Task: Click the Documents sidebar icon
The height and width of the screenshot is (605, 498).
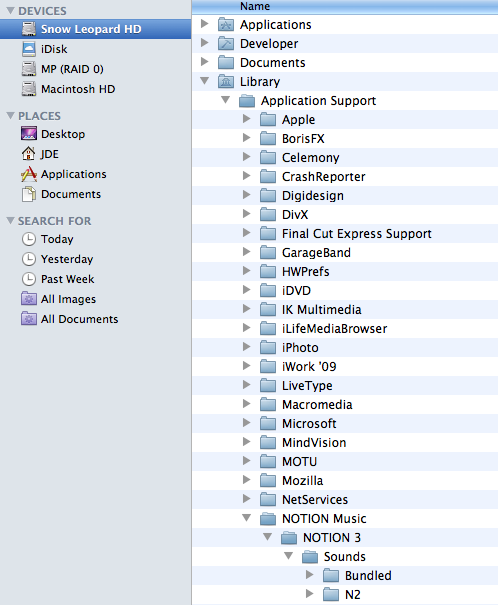Action: [x=29, y=194]
